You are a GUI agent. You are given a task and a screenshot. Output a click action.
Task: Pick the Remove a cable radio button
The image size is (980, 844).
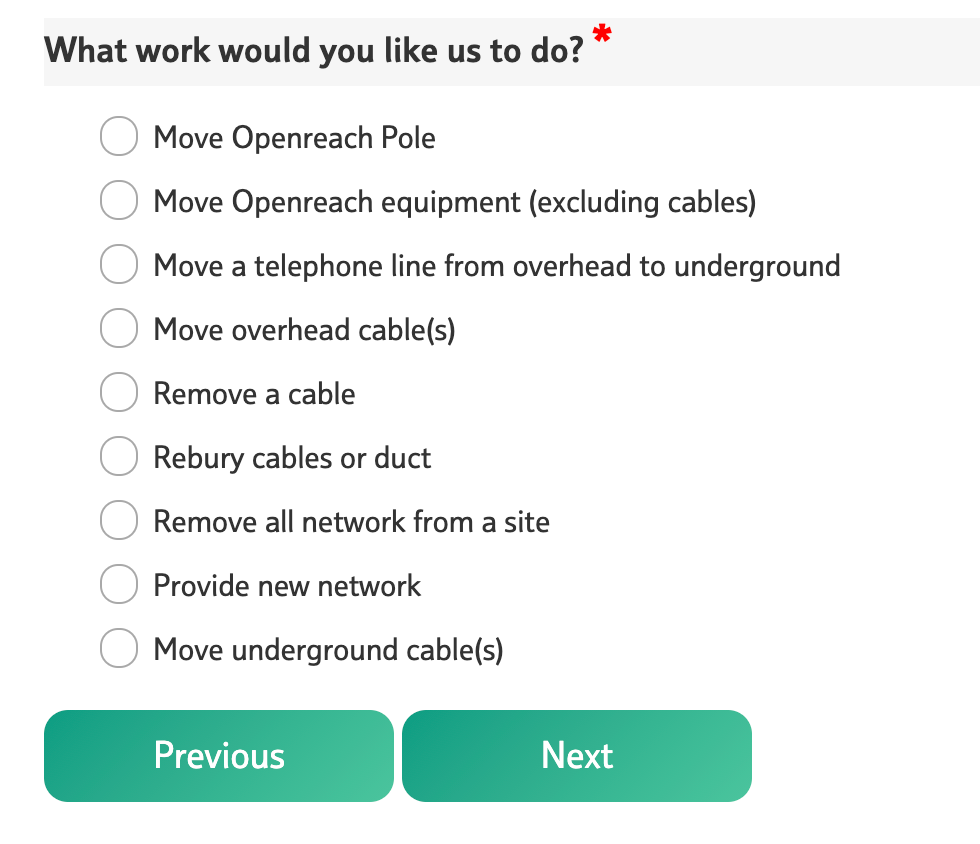(118, 393)
